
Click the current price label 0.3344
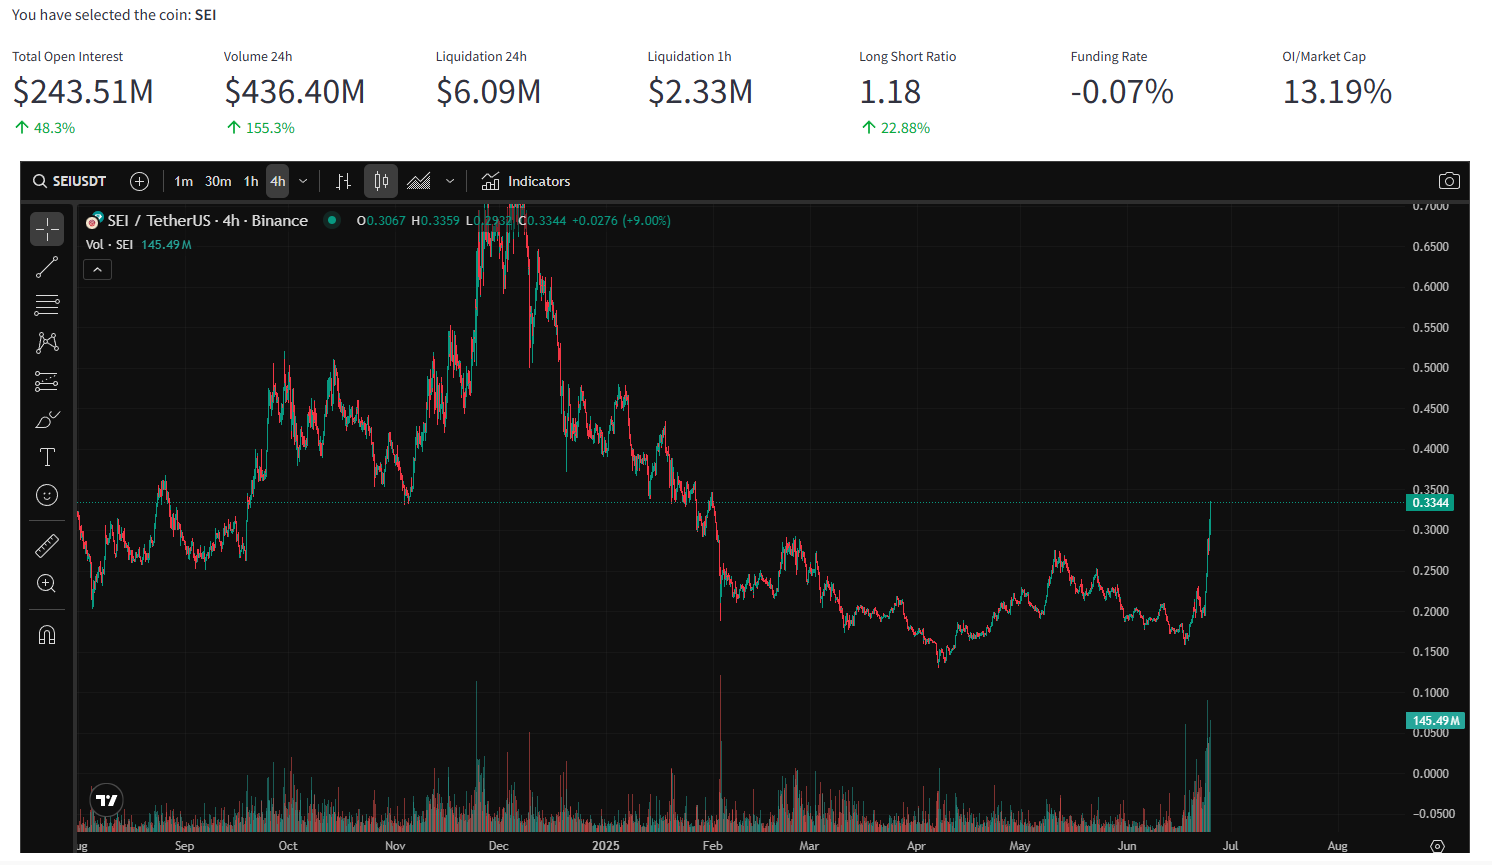tap(1430, 503)
